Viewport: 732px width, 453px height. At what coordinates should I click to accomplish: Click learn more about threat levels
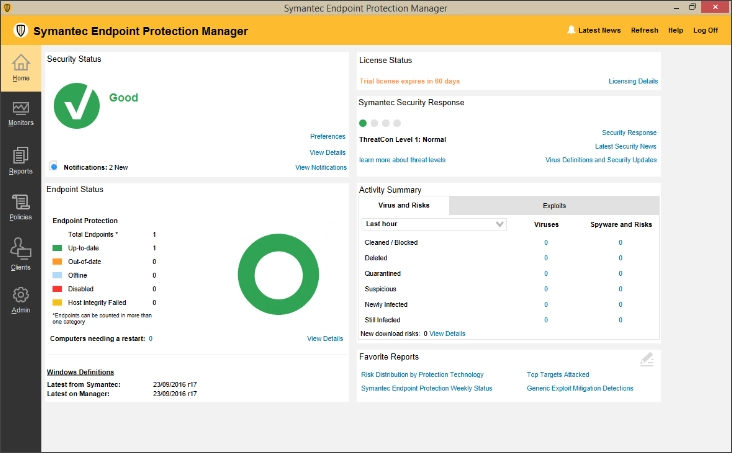point(402,160)
